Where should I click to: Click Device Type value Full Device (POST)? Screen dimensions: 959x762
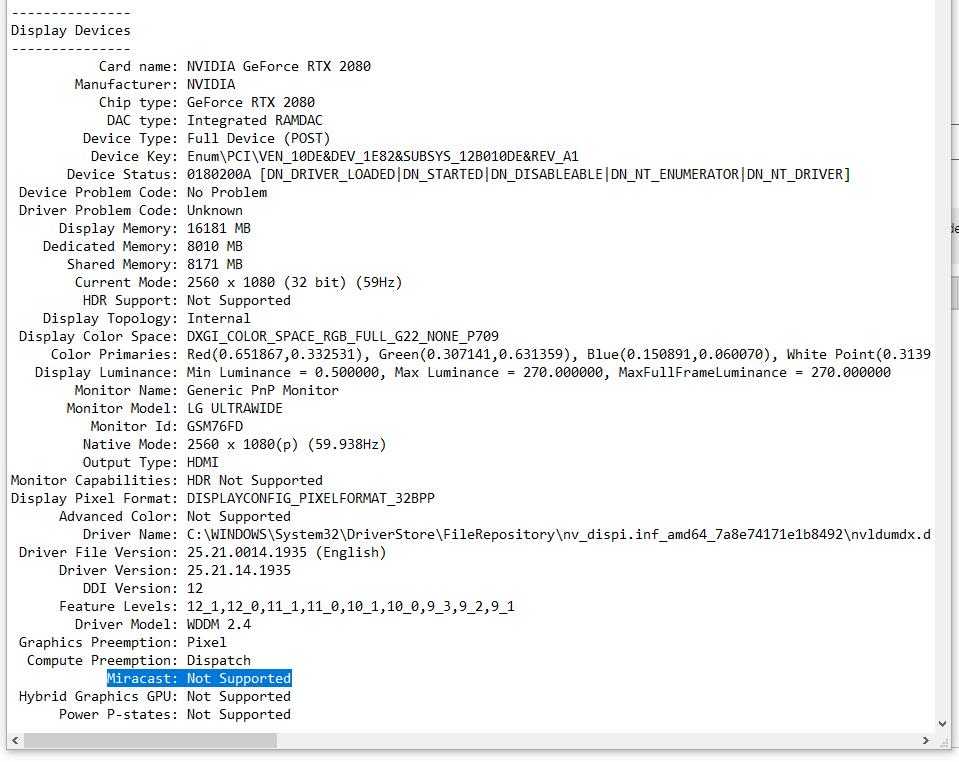click(259, 138)
